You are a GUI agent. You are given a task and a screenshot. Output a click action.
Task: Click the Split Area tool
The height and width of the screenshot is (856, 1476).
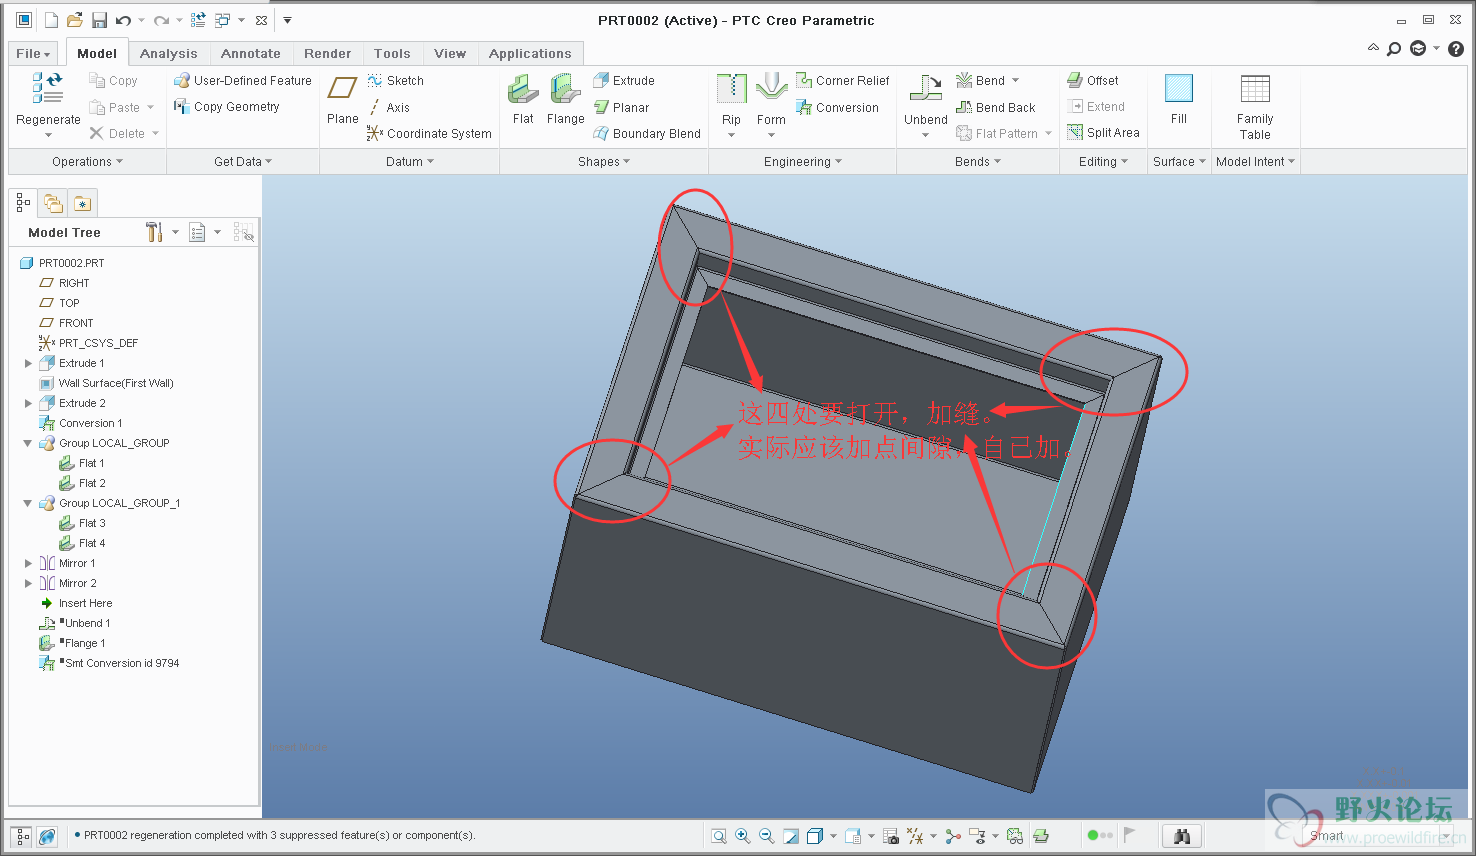pos(1103,133)
